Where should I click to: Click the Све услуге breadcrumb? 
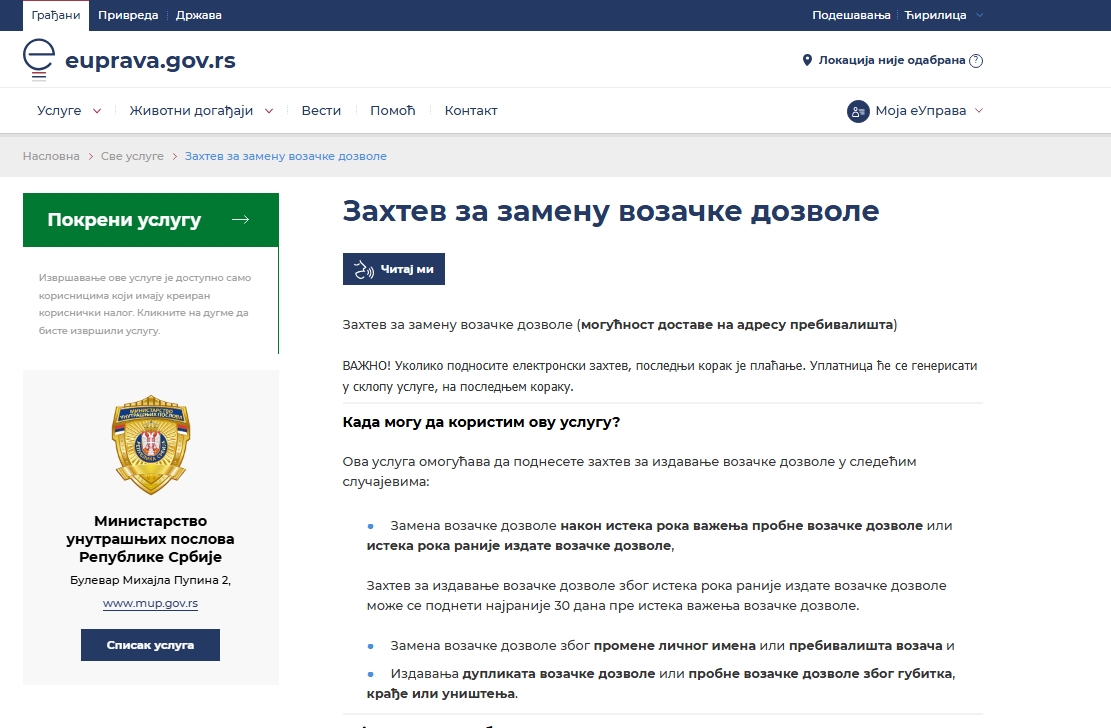coord(132,156)
